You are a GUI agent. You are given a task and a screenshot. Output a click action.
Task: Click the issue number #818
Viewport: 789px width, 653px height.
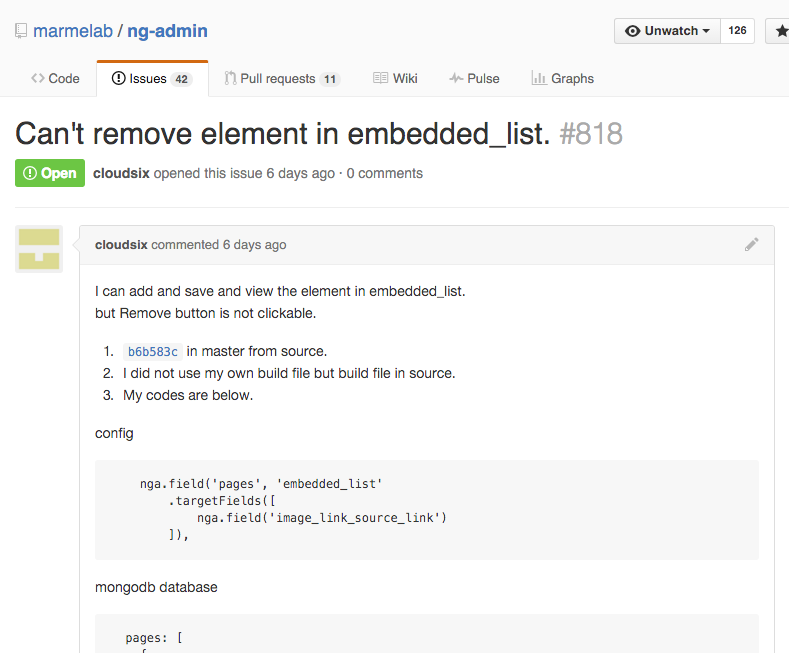[x=591, y=134]
